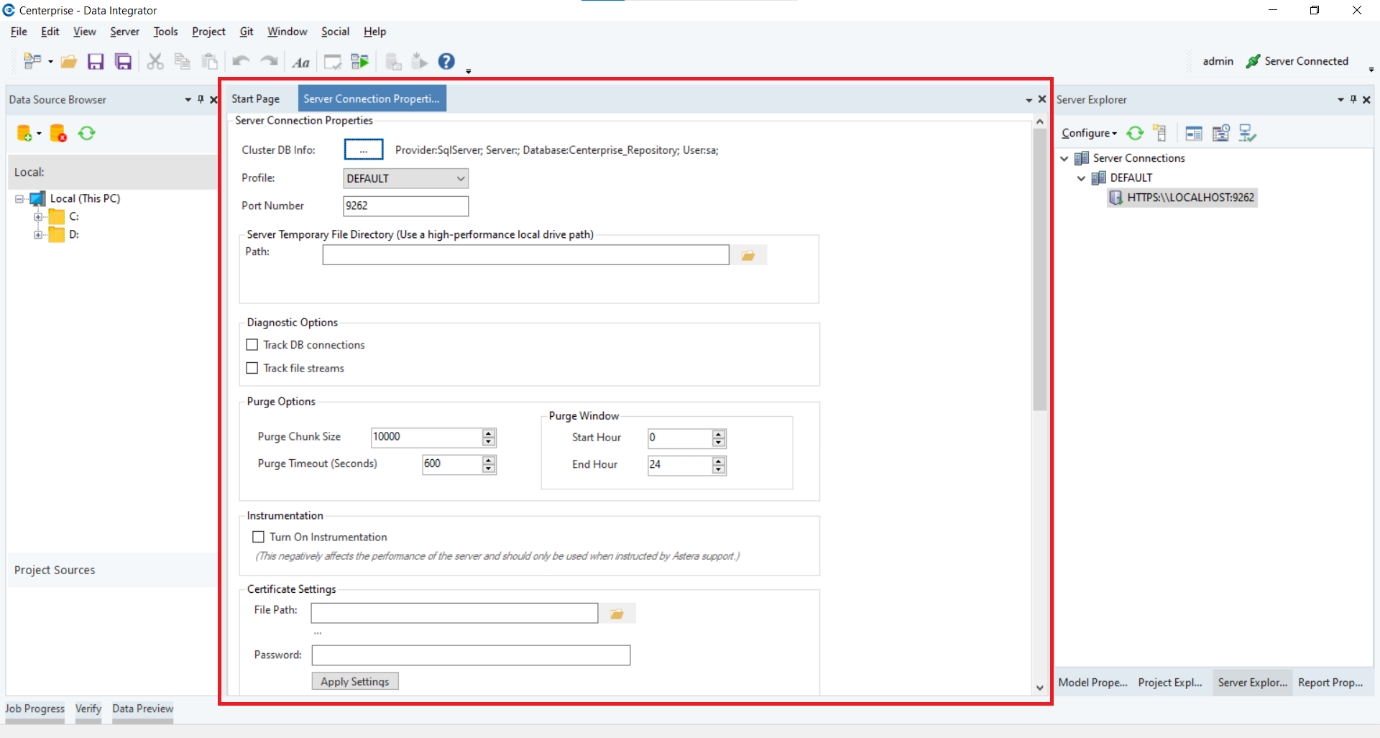This screenshot has width=1380, height=738.
Task: Open the Configure dropdown in Server Explorer
Action: click(x=1088, y=133)
